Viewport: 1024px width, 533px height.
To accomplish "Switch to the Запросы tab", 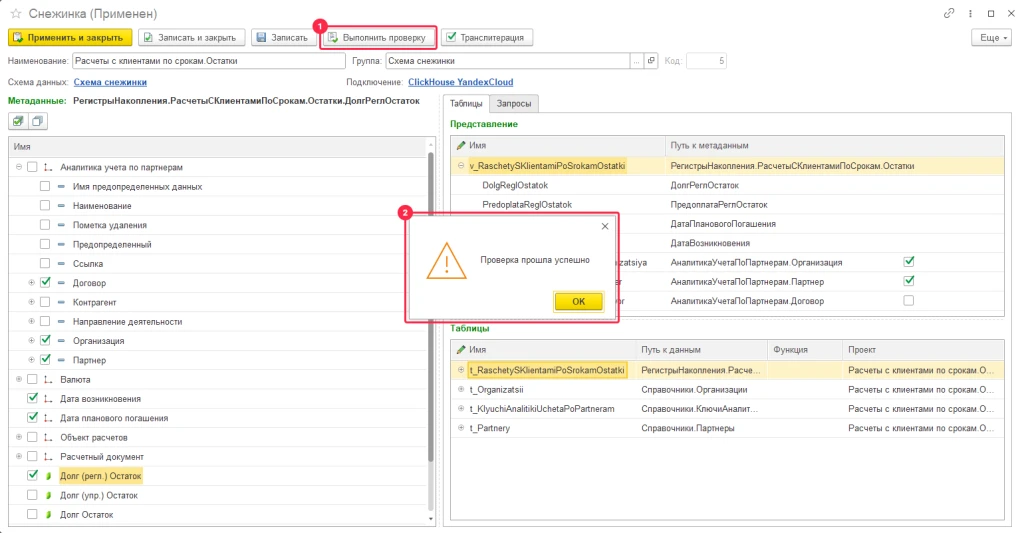I will (515, 103).
